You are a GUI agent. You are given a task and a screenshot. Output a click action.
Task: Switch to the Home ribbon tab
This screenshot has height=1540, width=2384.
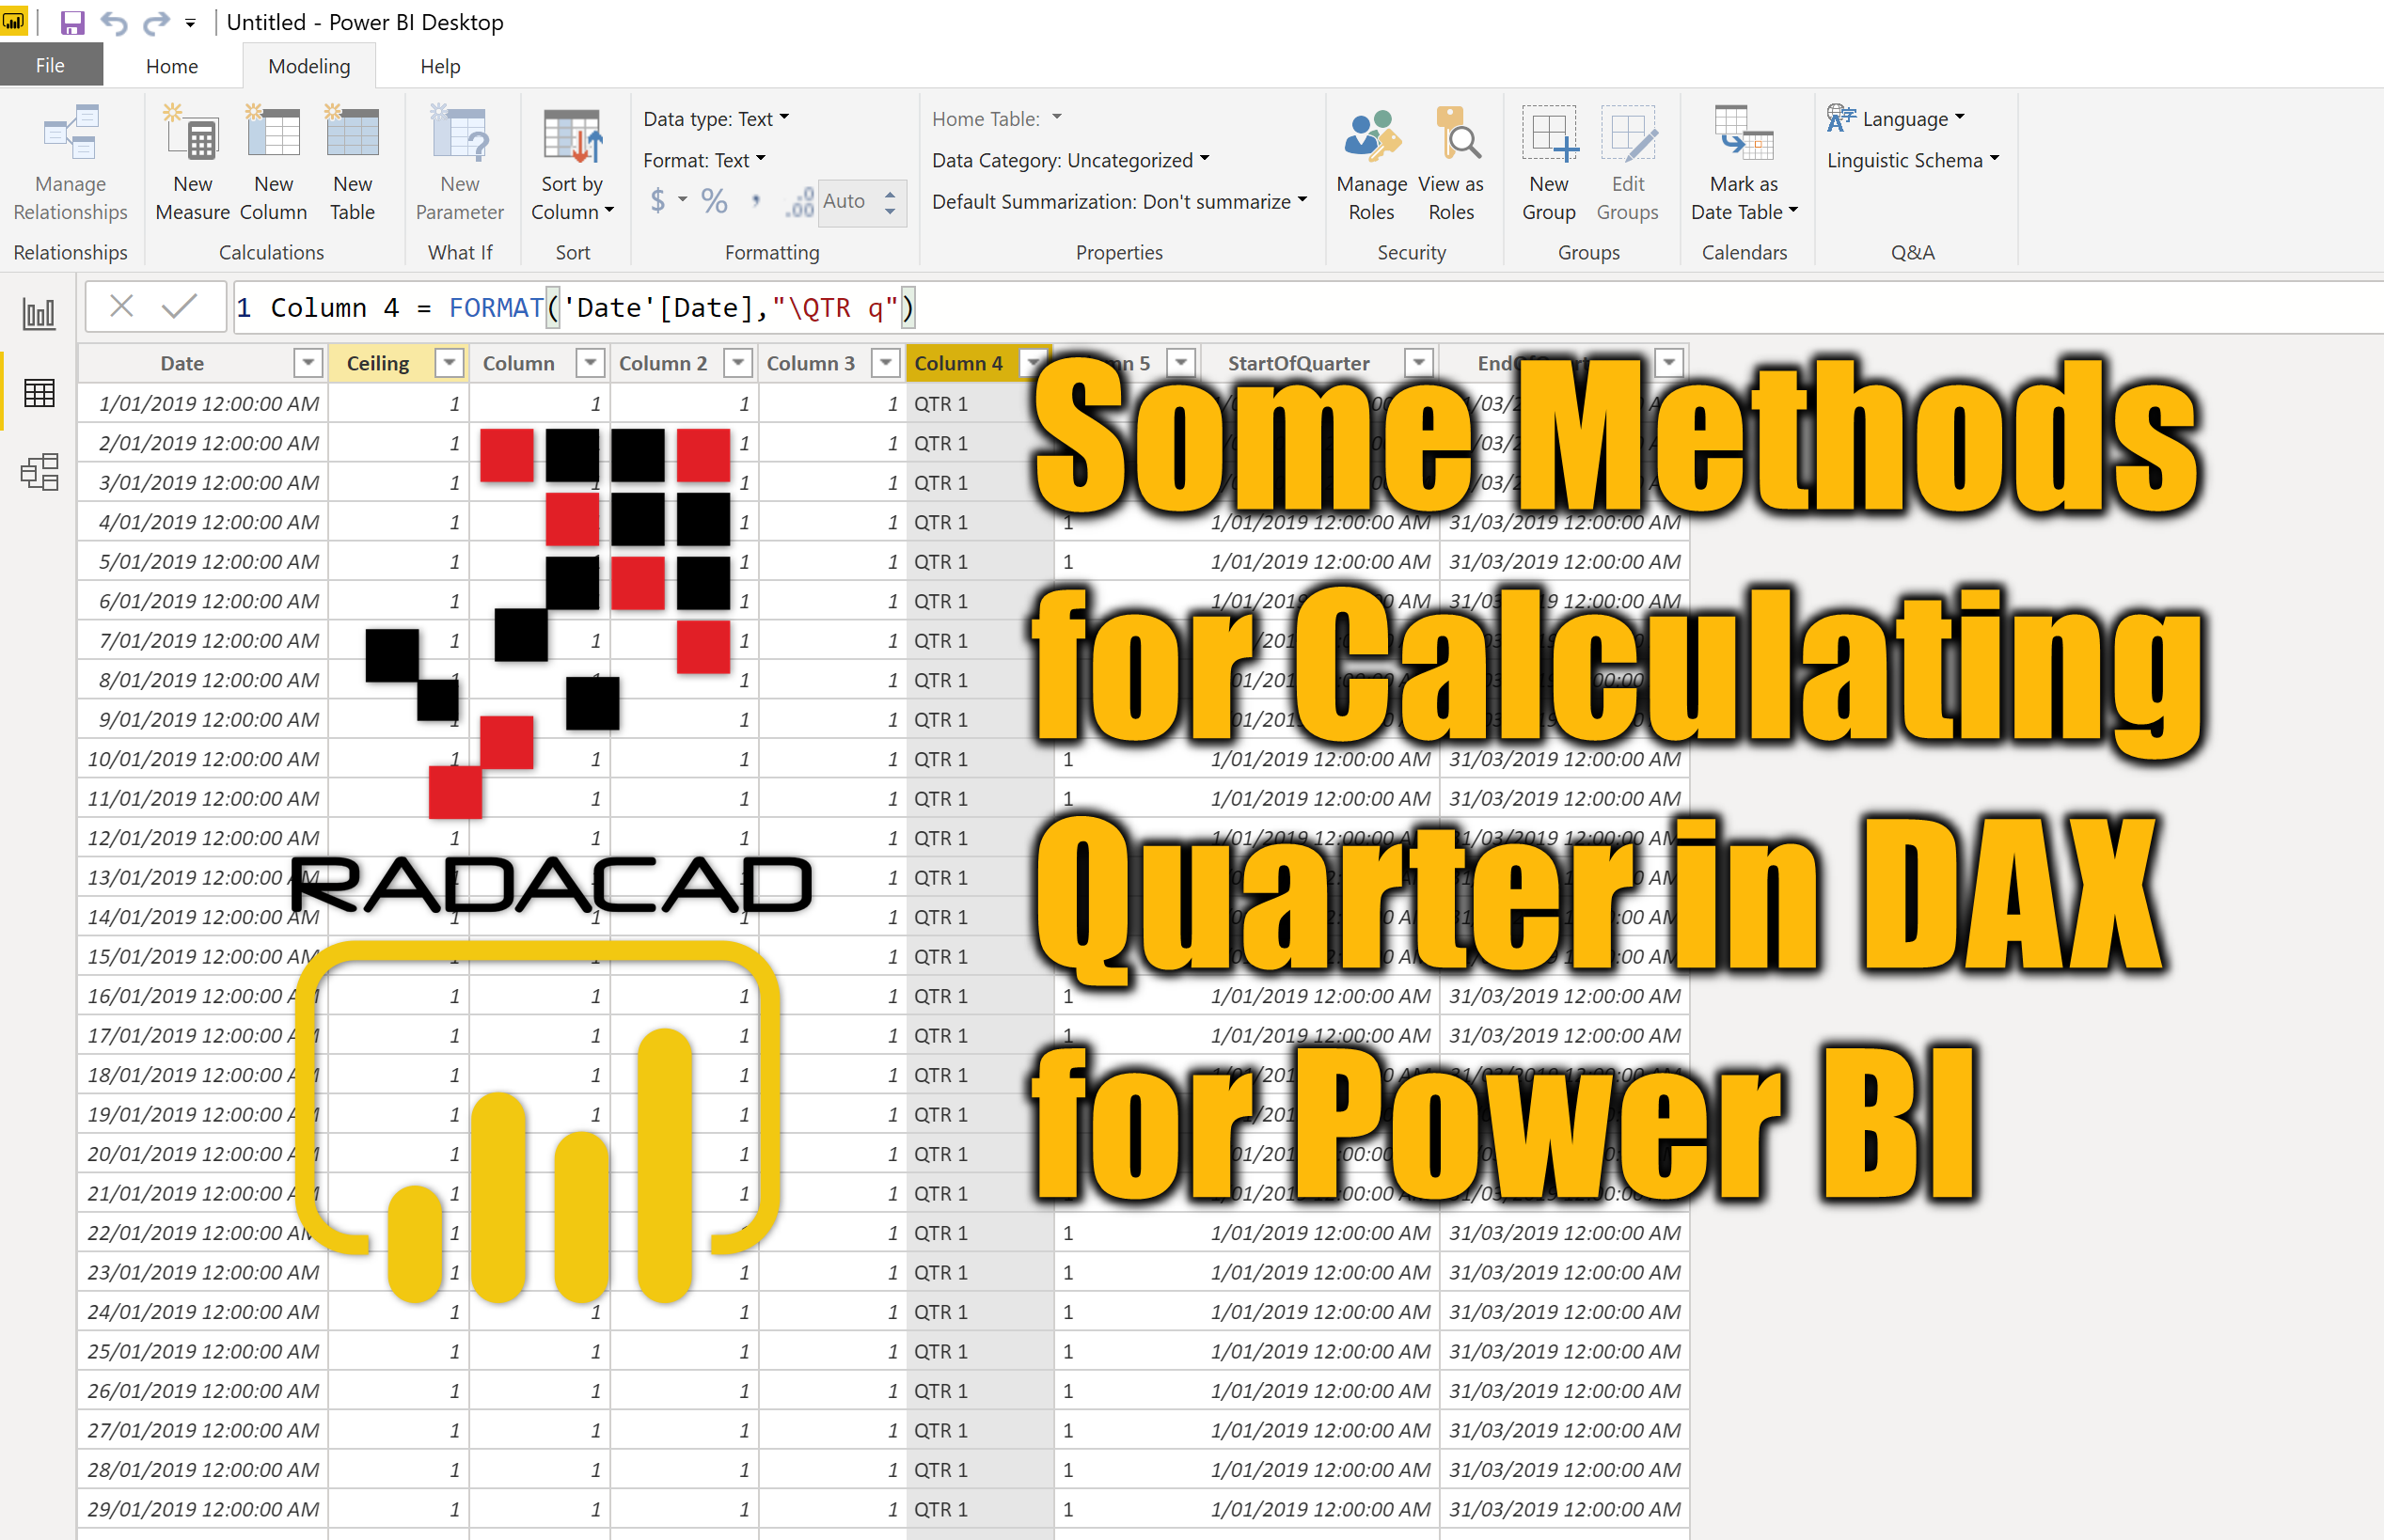(x=171, y=66)
